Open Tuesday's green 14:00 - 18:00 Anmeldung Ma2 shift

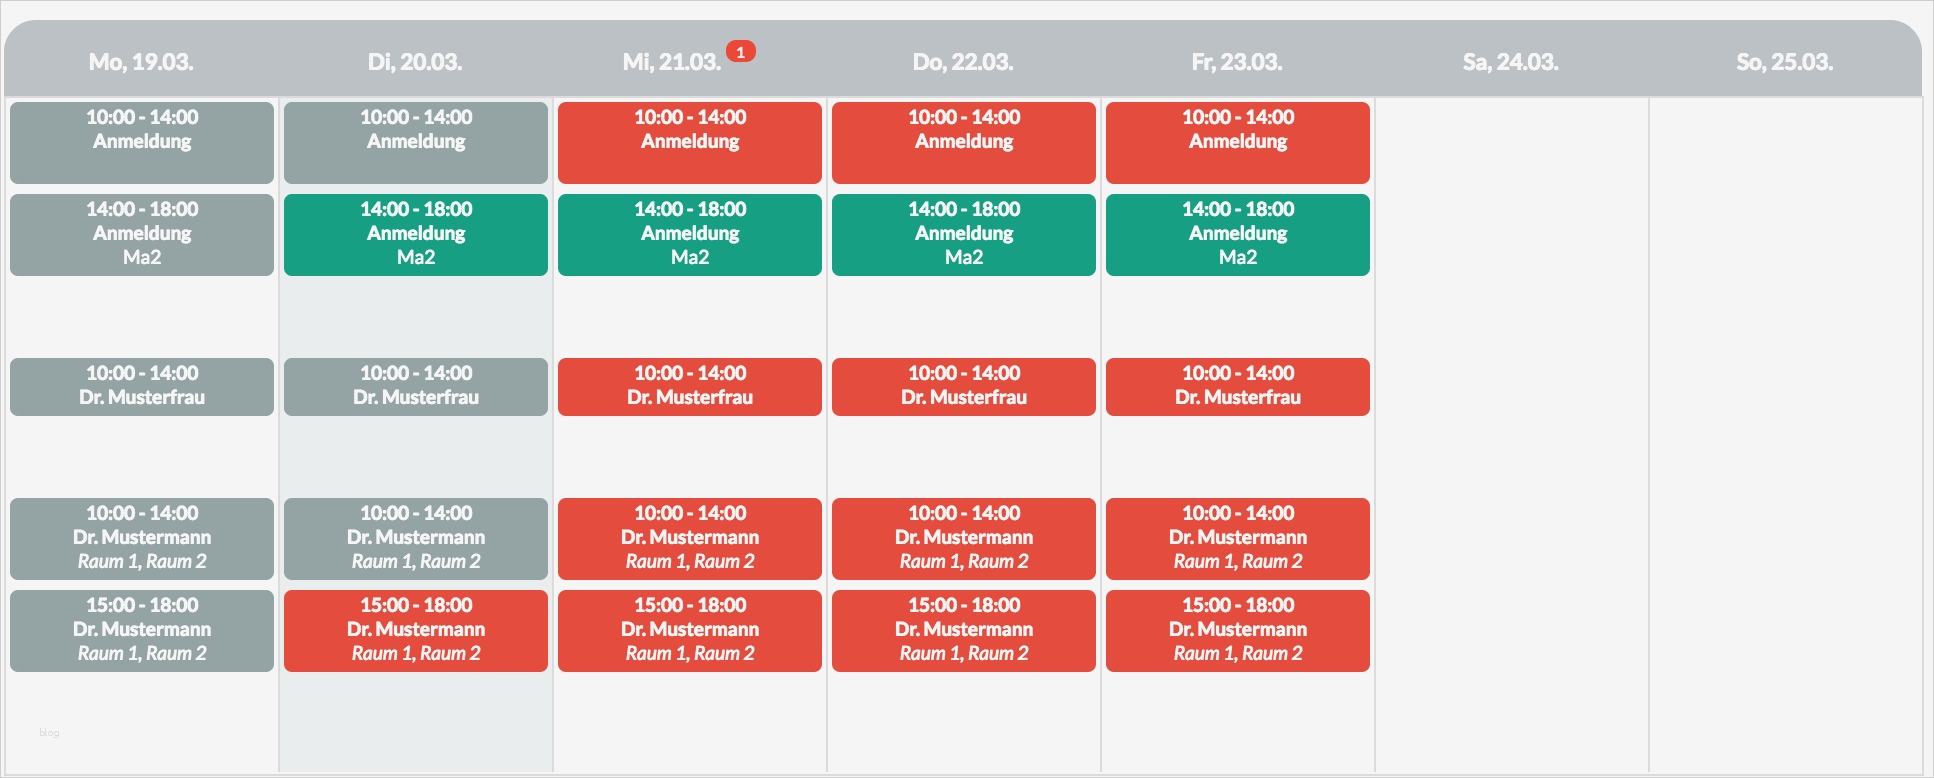click(x=416, y=234)
